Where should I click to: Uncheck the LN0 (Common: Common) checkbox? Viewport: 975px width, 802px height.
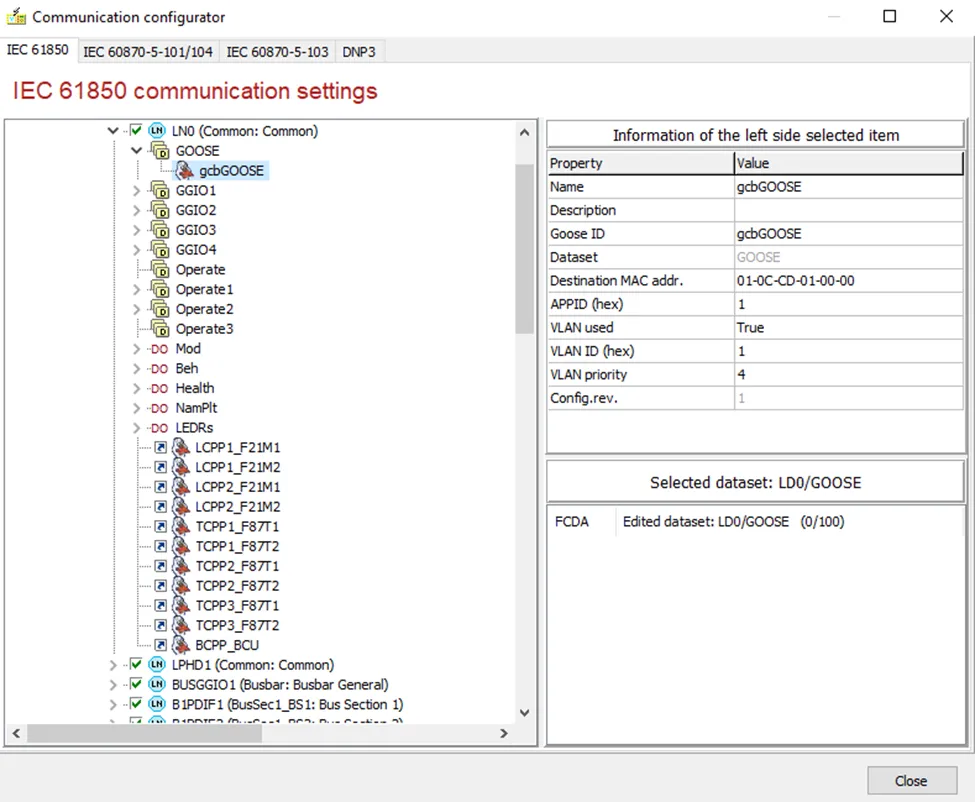(x=136, y=131)
